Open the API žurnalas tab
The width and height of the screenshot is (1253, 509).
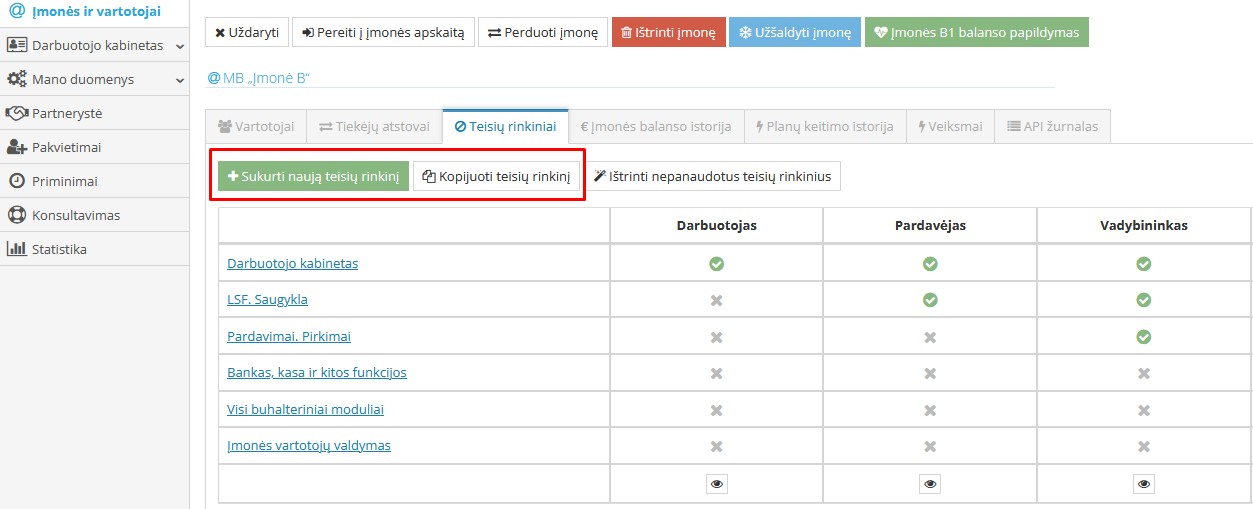click(1052, 127)
